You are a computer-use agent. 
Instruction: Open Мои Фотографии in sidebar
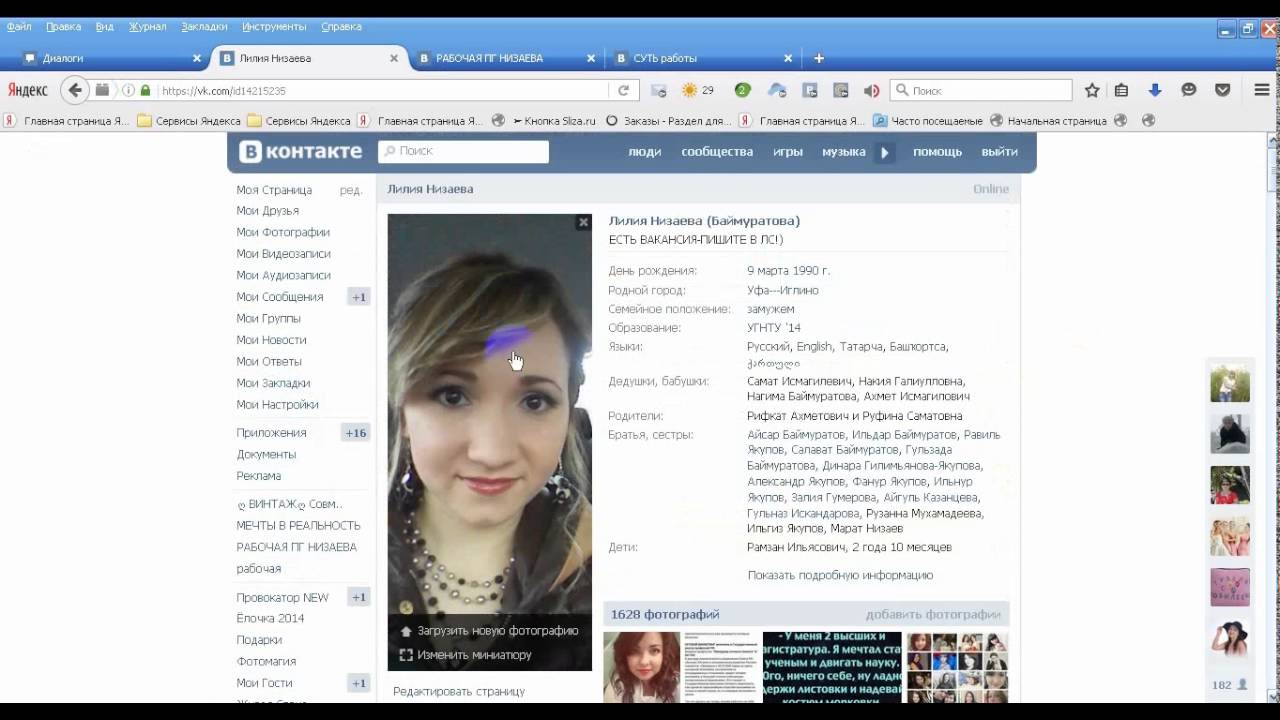pos(283,232)
